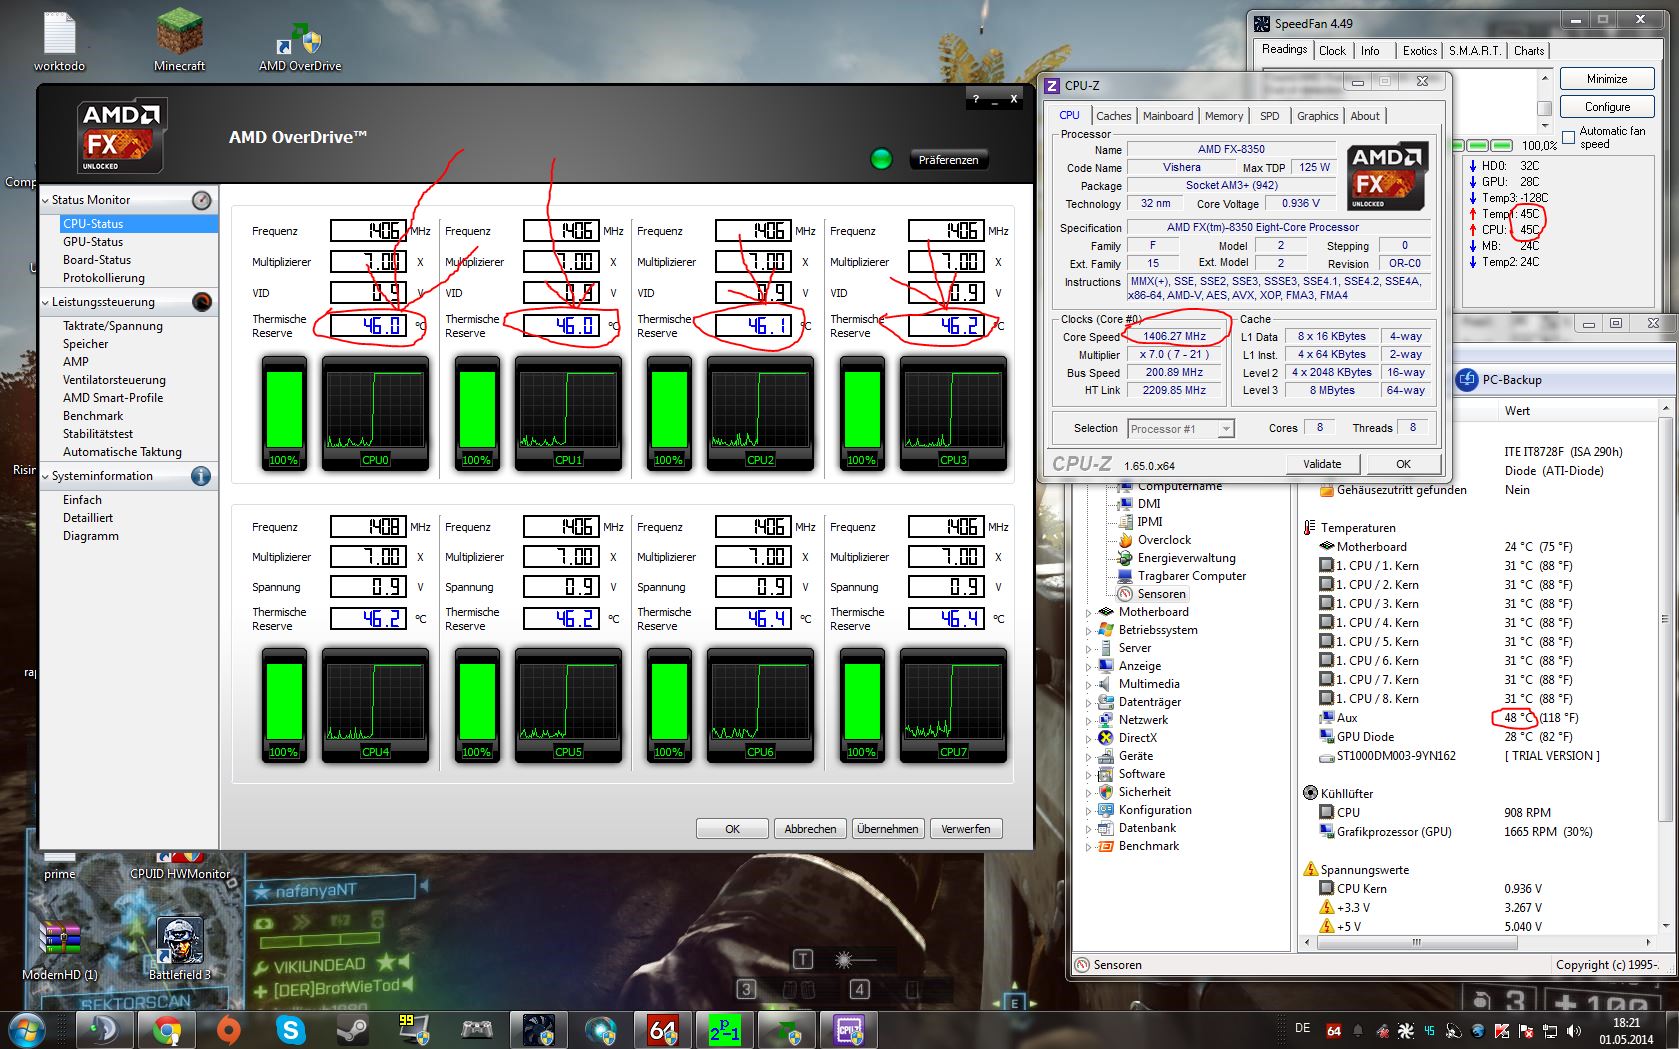Expand the Motherboard node in AIDA64 tree

(x=1089, y=612)
